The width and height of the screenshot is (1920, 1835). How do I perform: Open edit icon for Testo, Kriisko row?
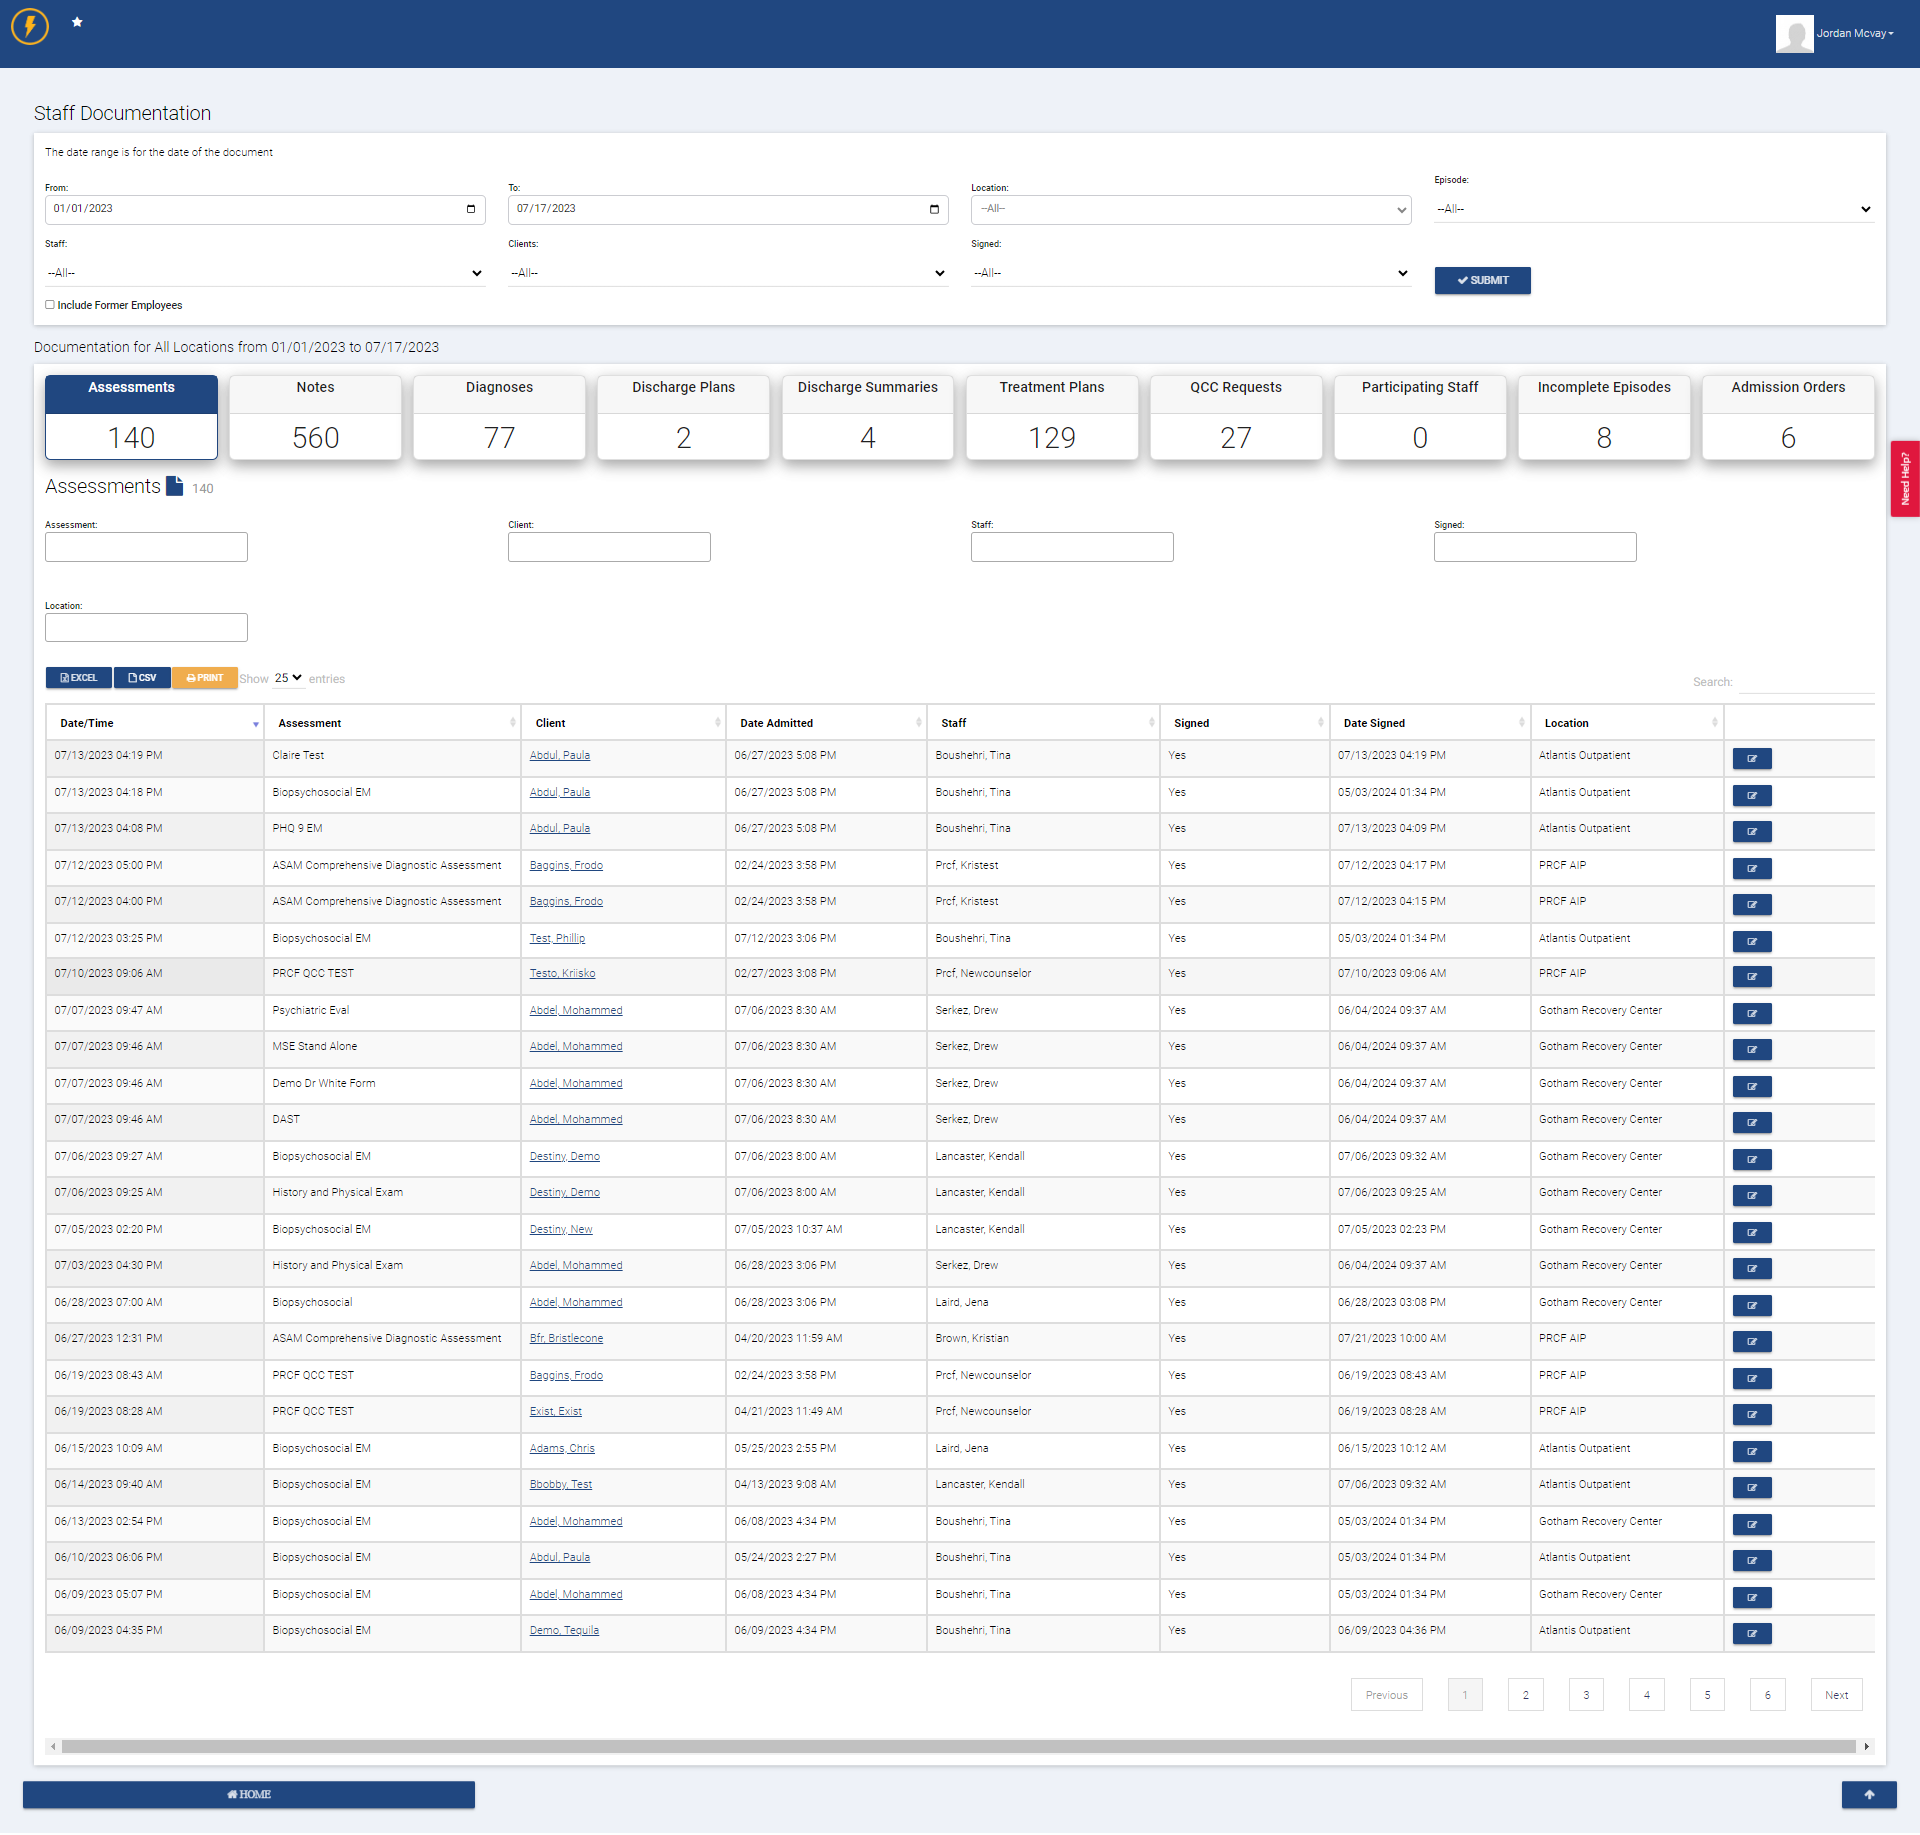(x=1752, y=977)
